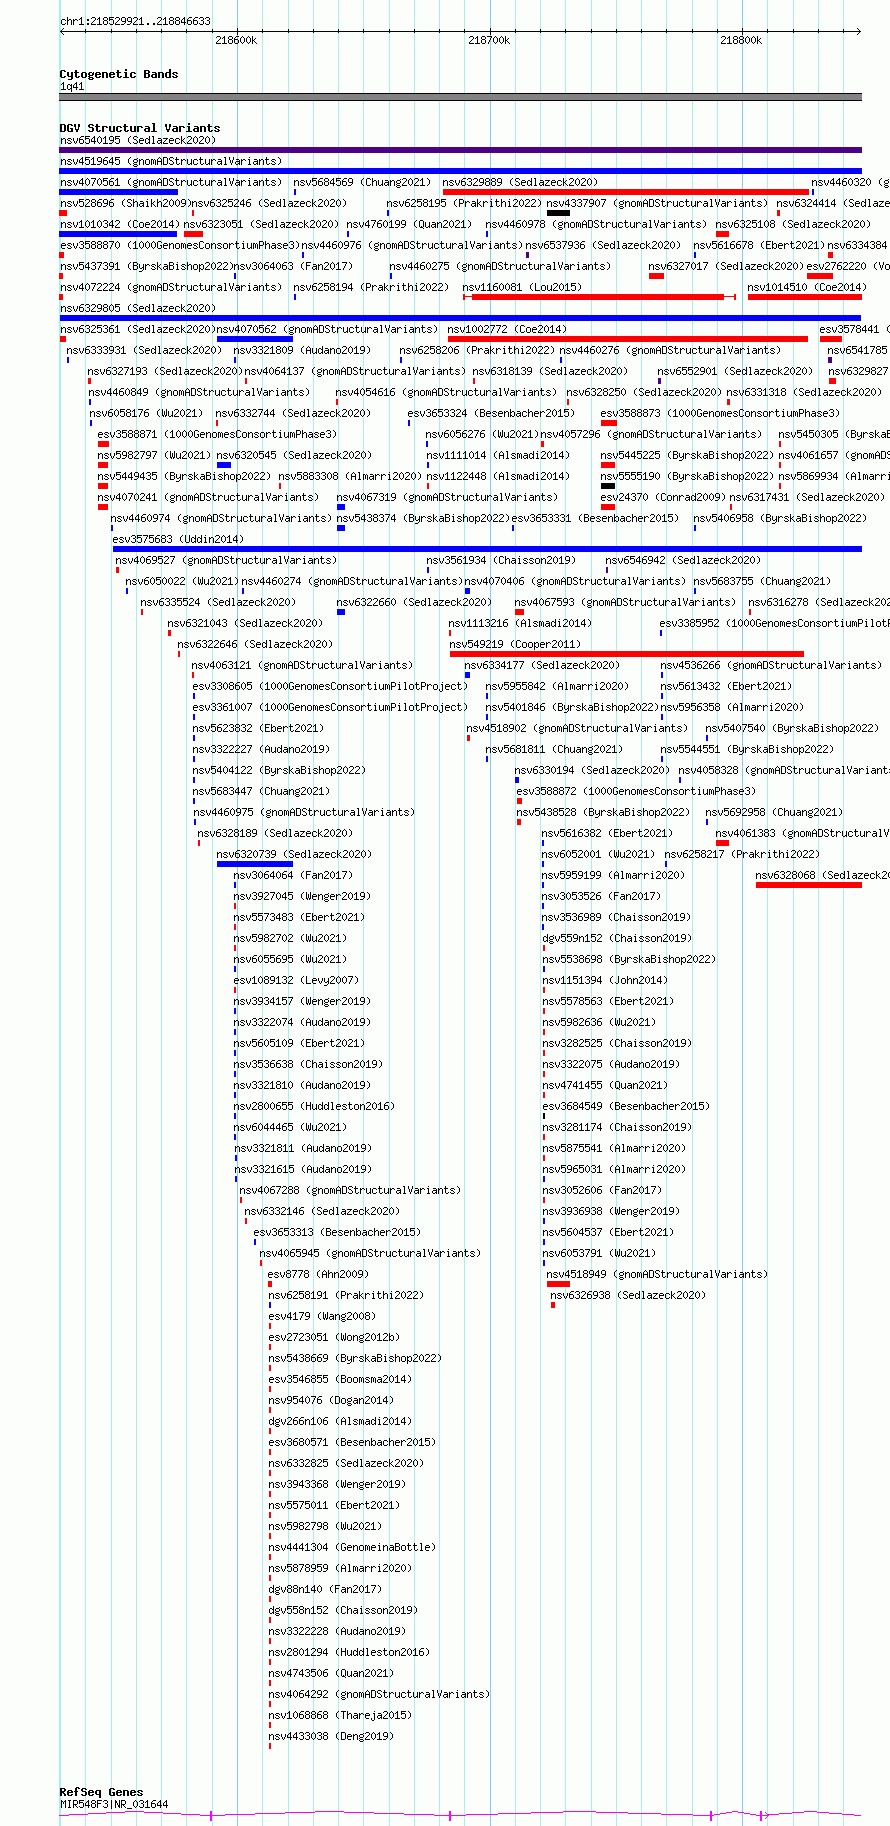The image size is (890, 1826).
Task: Open variant esv3588870 (1000GenomesConsortiumPhase3)
Action: point(179,245)
